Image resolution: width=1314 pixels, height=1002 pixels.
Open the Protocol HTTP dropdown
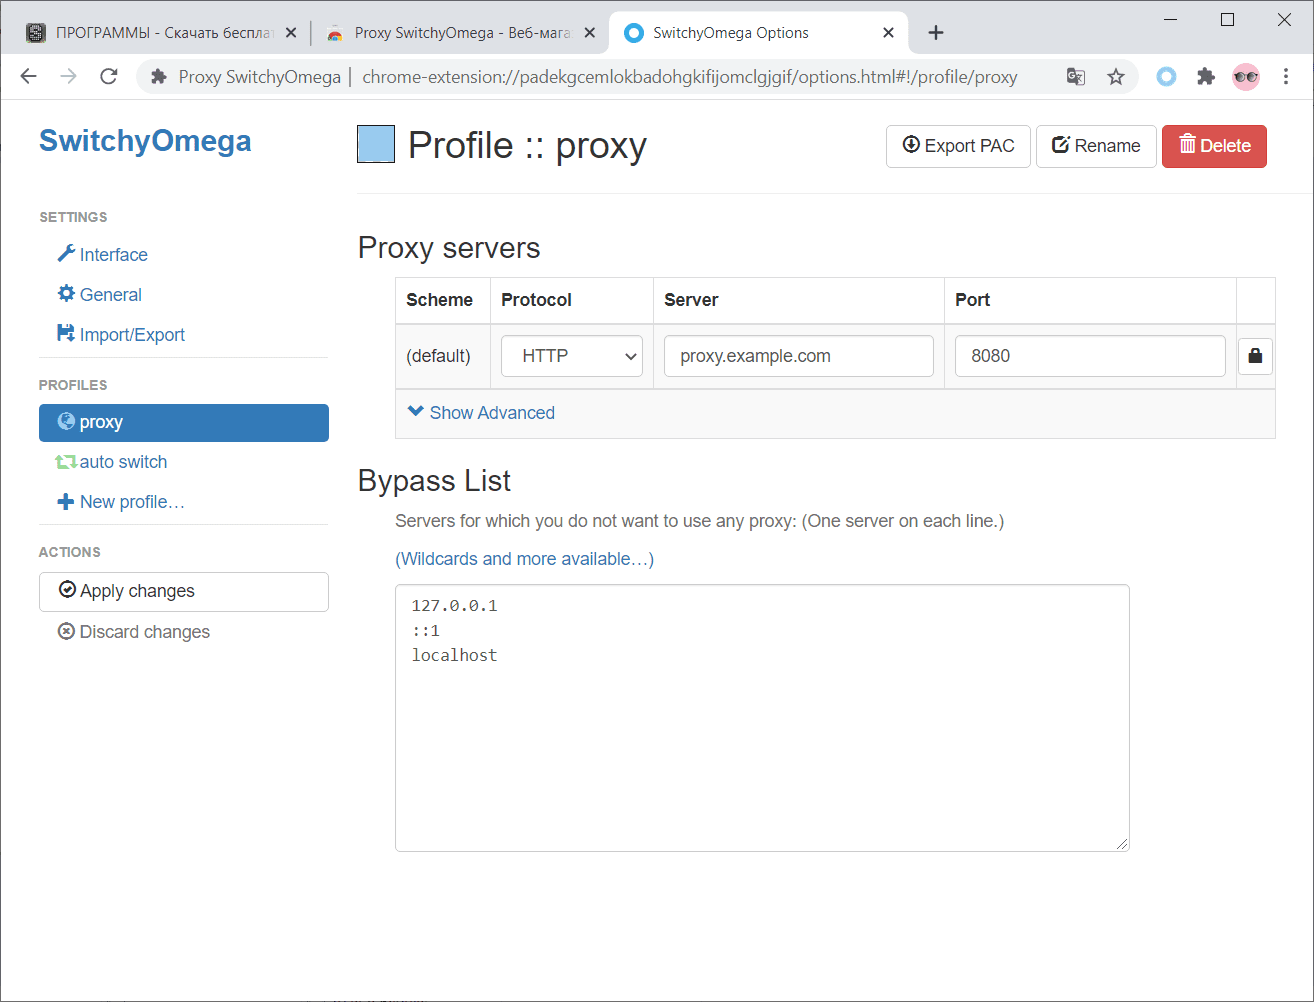pyautogui.click(x=572, y=356)
